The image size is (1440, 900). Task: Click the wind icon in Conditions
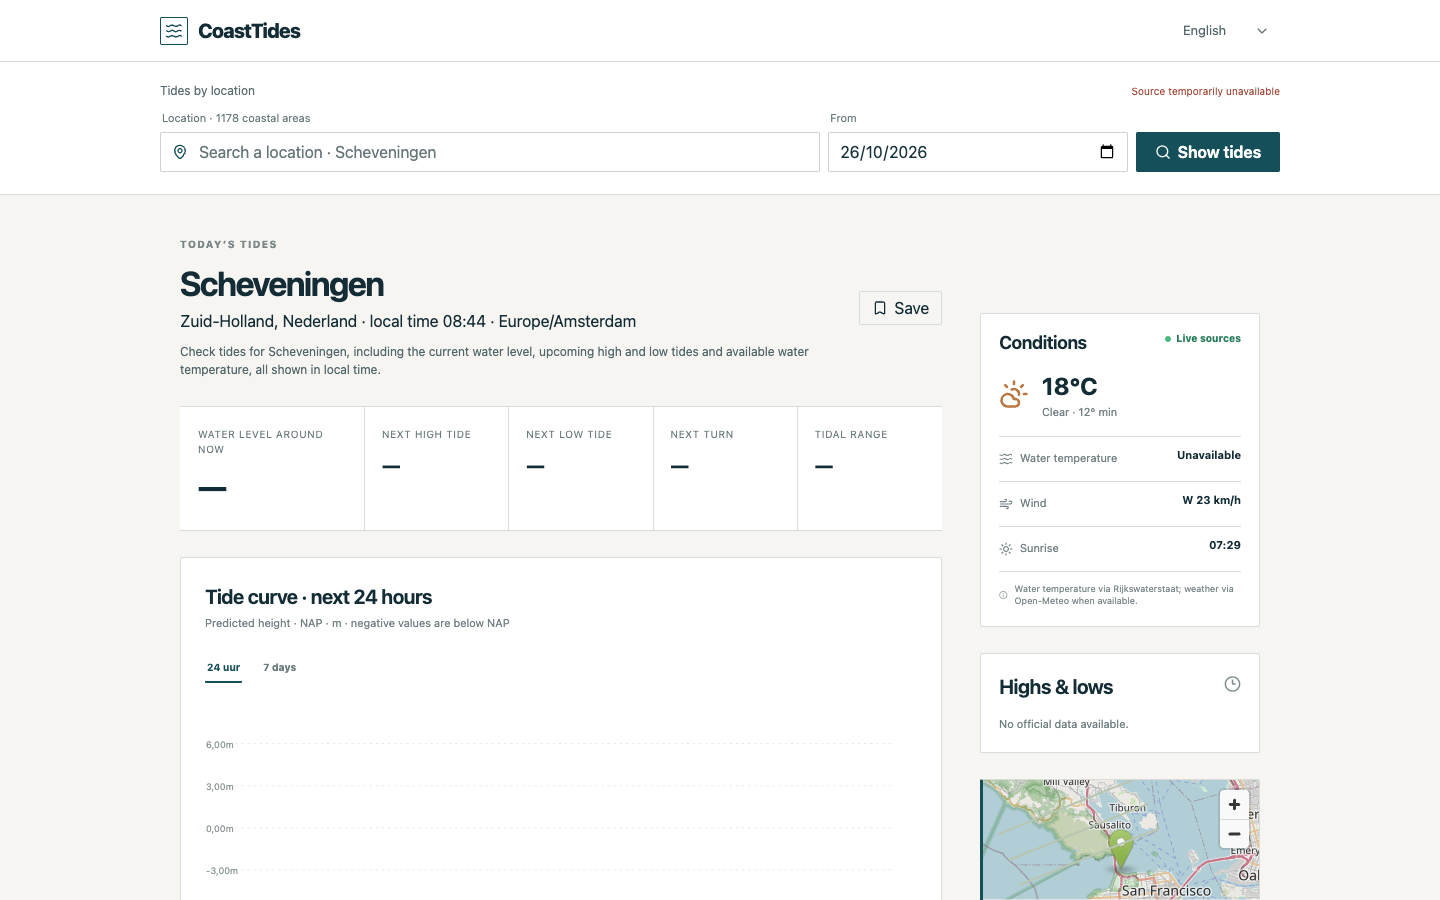point(1006,504)
